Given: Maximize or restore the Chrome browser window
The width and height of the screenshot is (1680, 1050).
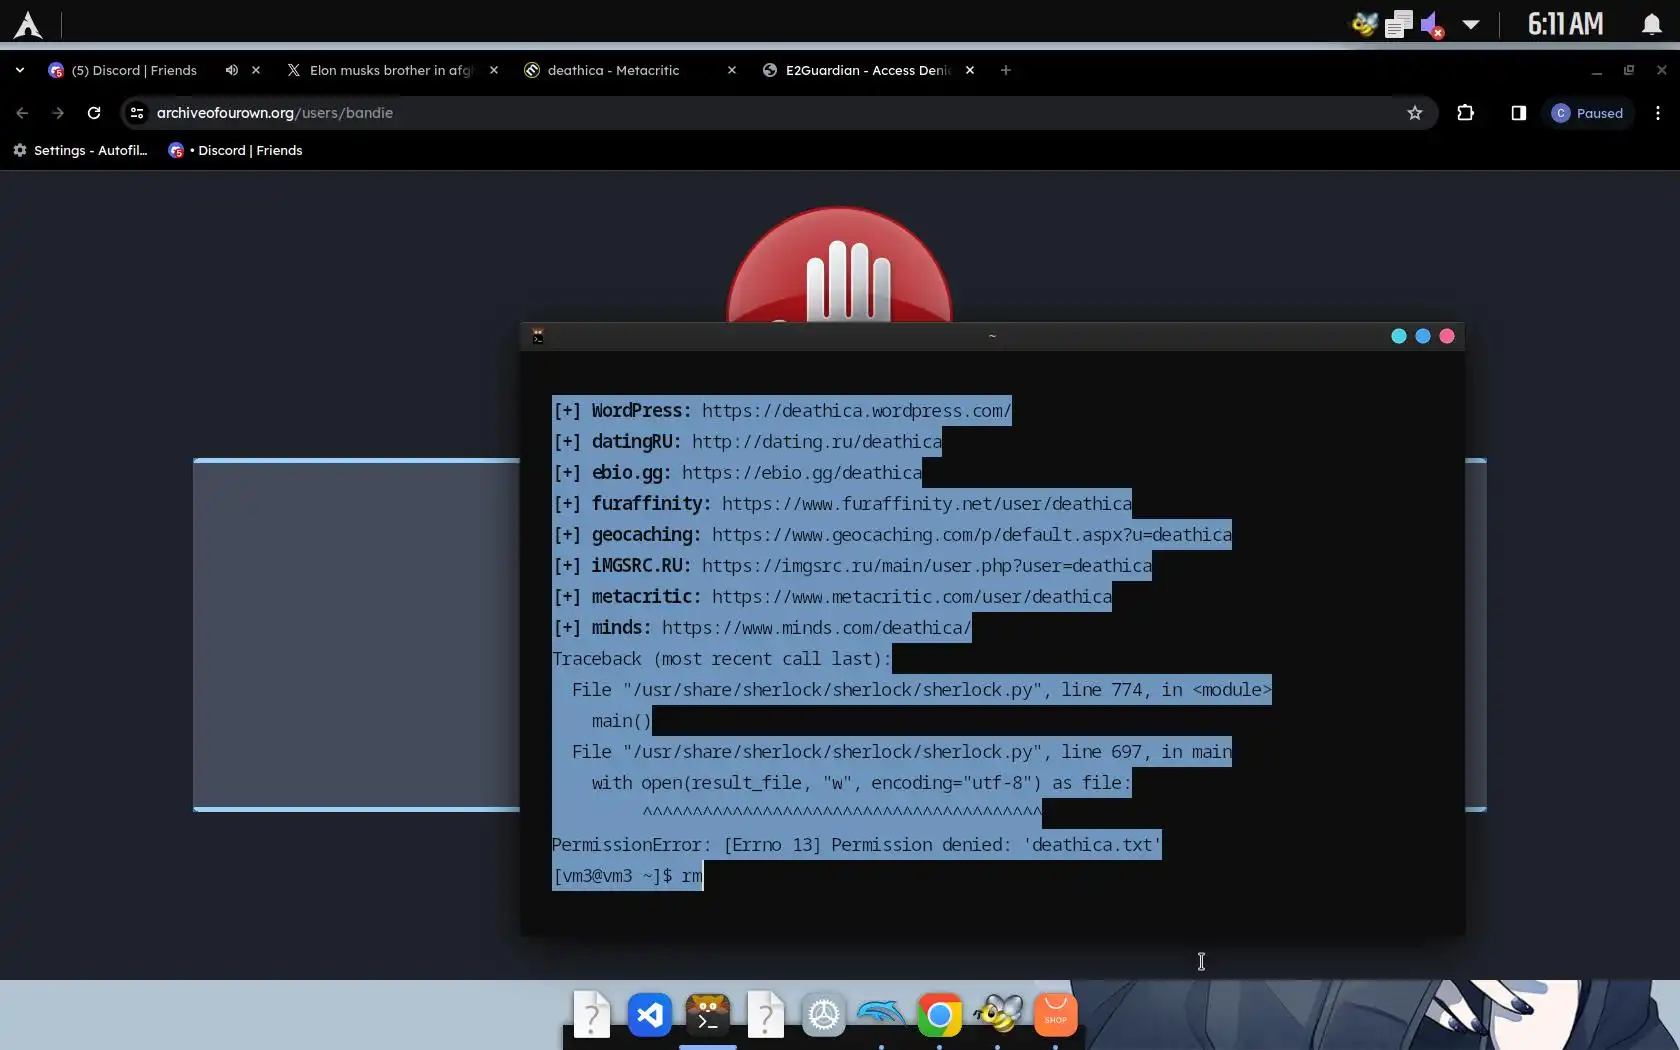Looking at the screenshot, I should (1629, 70).
